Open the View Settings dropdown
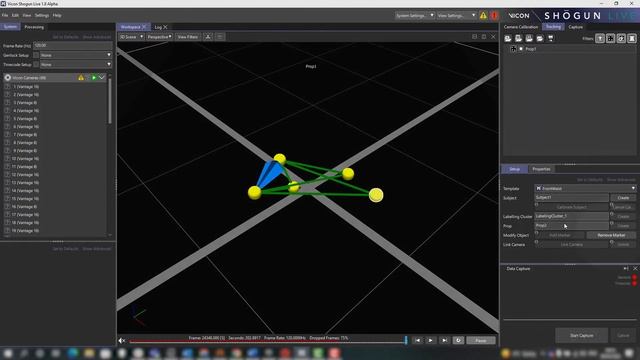Screen dimensions: 640x360 tap(456, 16)
